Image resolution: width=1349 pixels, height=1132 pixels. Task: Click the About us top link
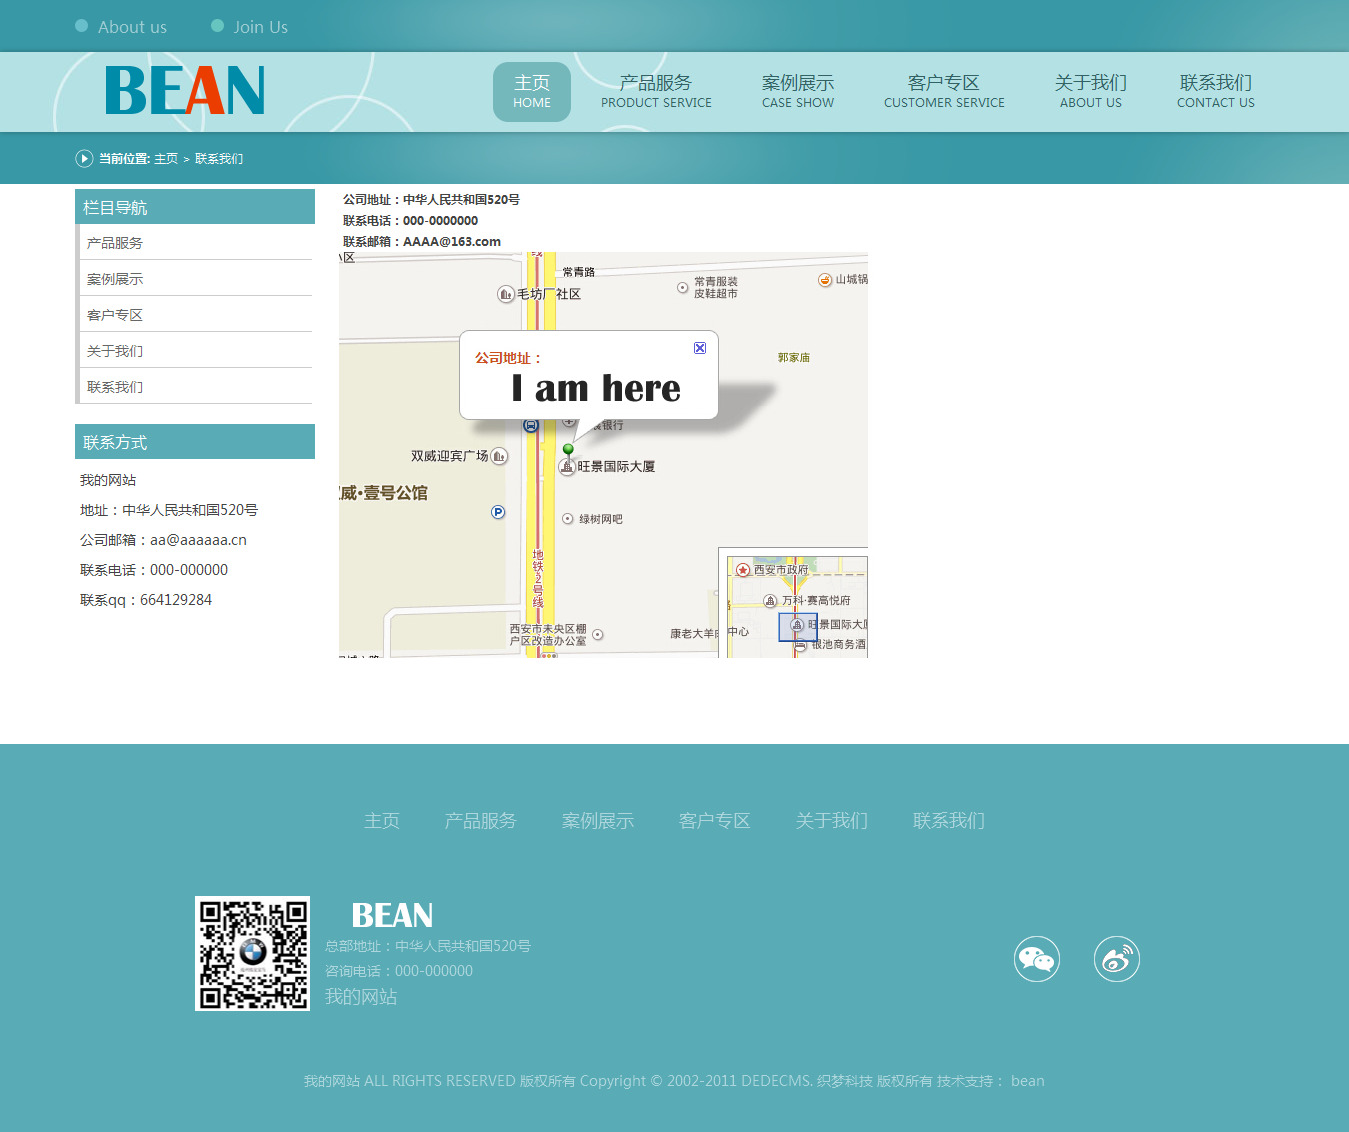tap(132, 27)
